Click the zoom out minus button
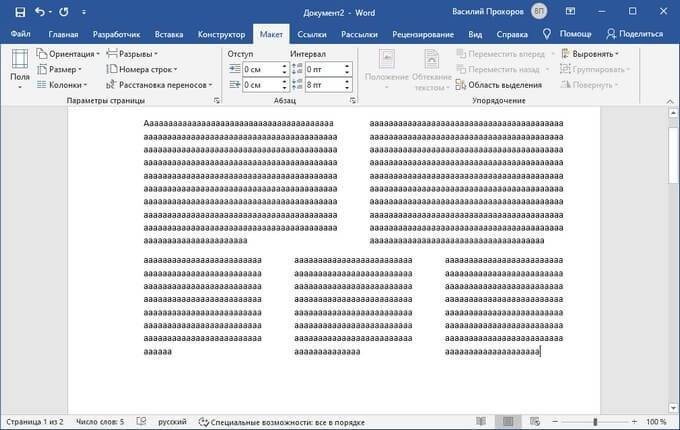 point(555,421)
